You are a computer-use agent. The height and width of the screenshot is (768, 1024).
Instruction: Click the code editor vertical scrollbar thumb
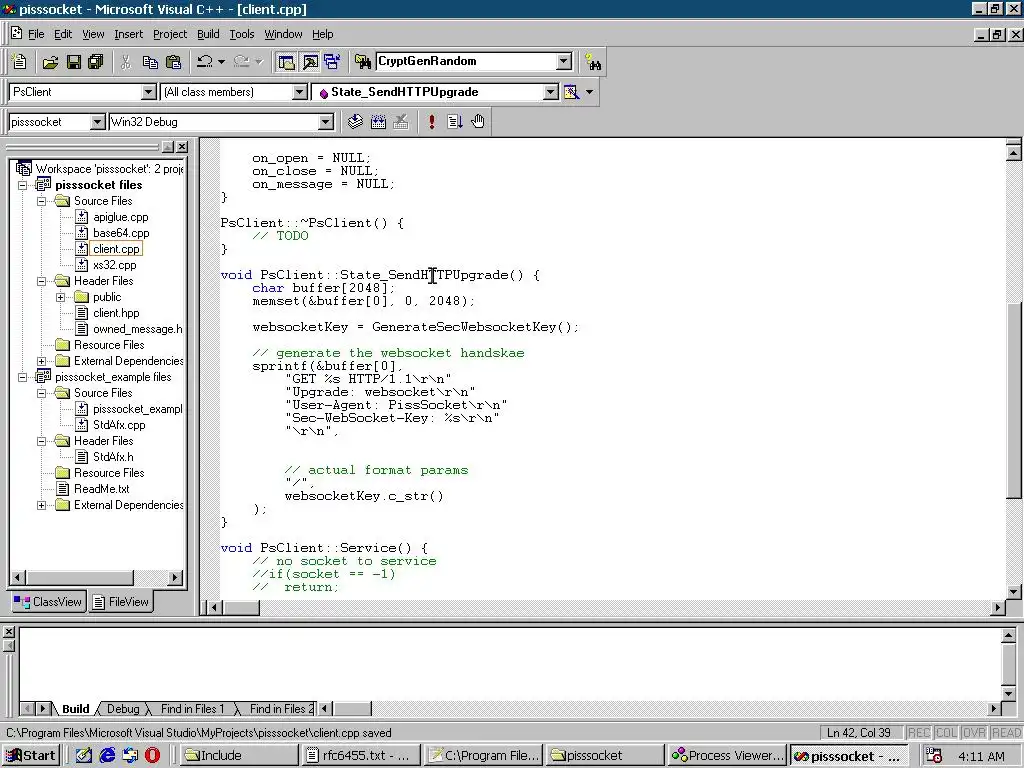[x=1013, y=401]
